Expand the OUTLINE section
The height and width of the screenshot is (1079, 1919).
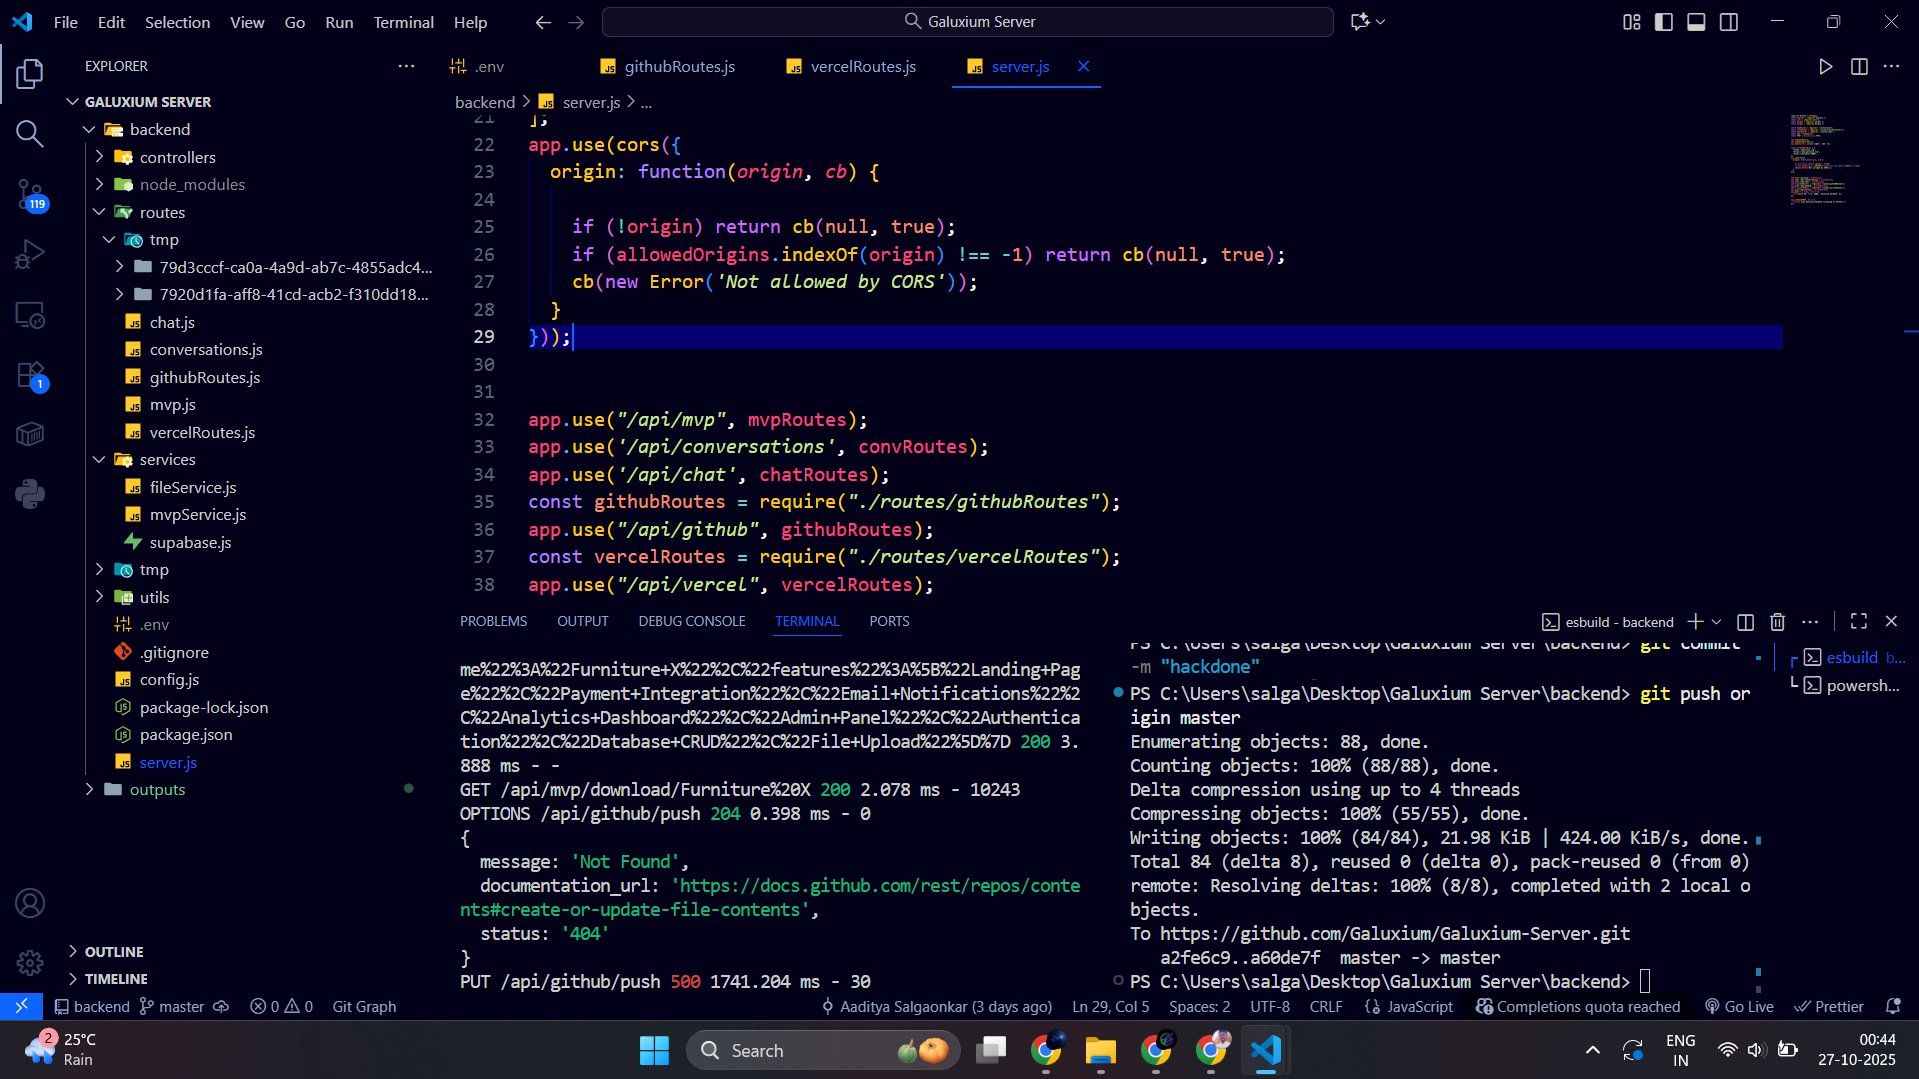click(x=114, y=952)
